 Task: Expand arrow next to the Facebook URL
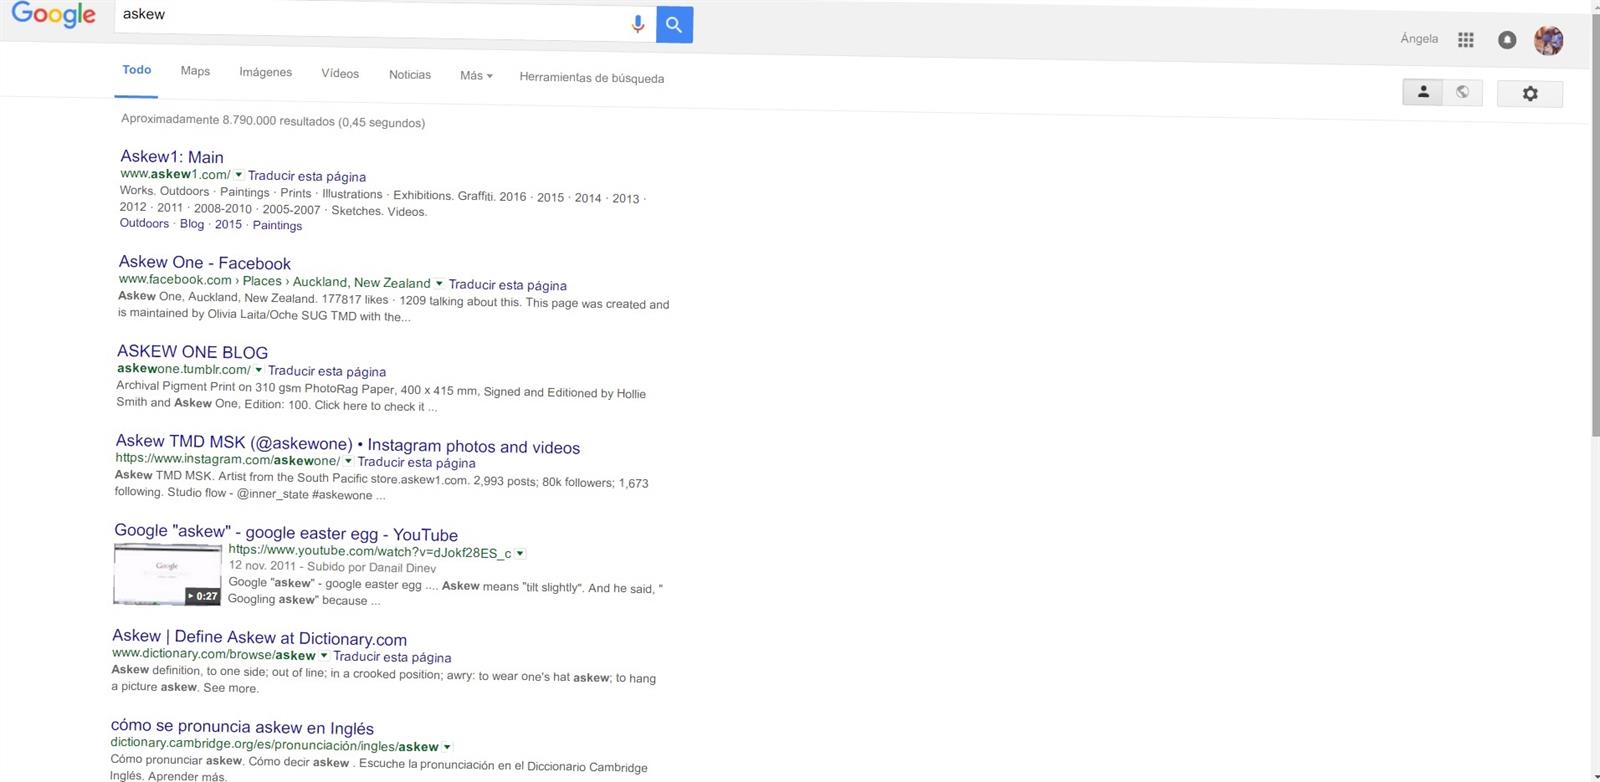pyautogui.click(x=439, y=284)
